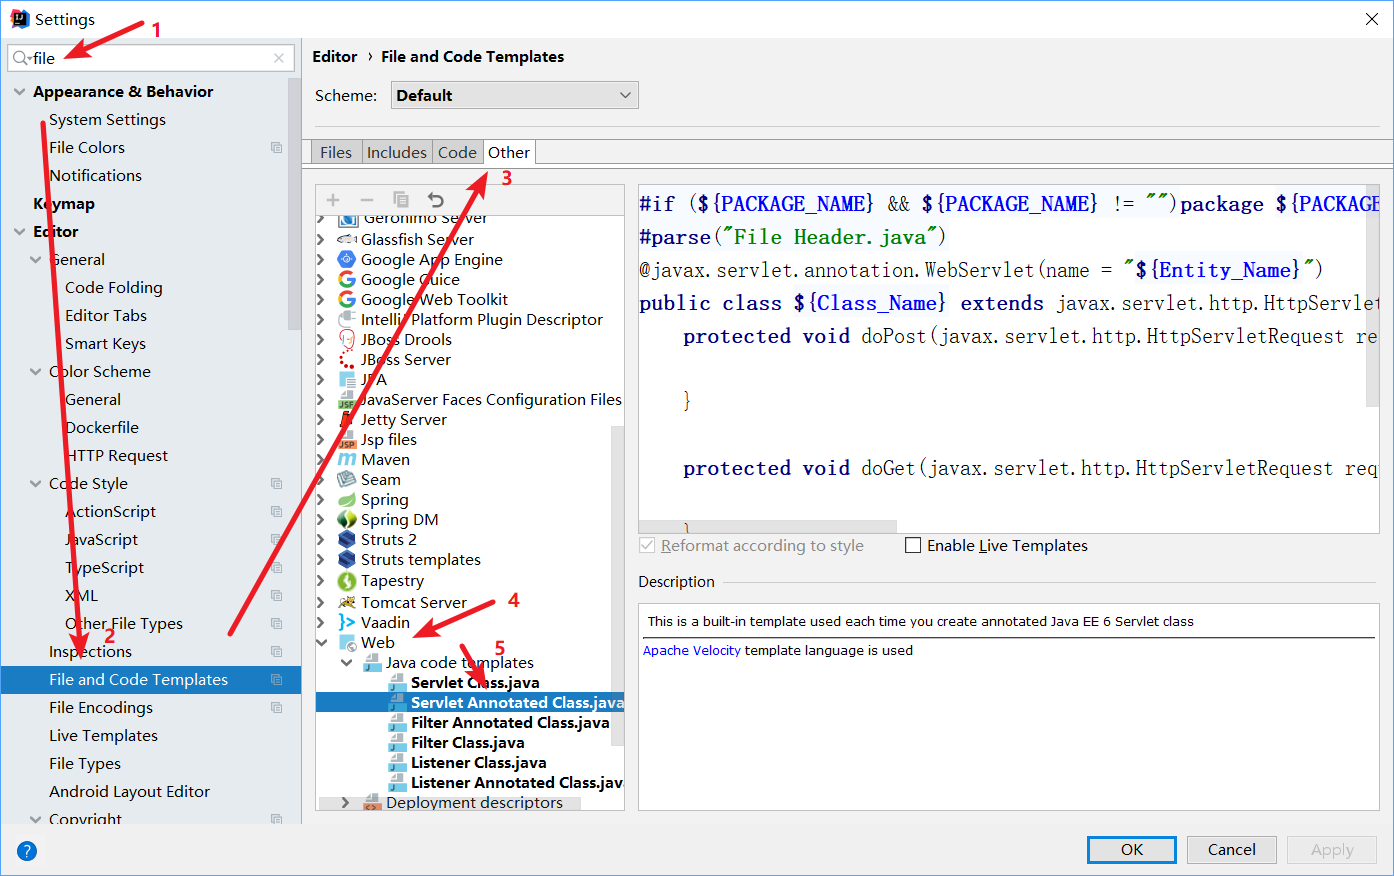Collapse the Web template group
Viewport: 1394px width, 876px height.
(322, 642)
